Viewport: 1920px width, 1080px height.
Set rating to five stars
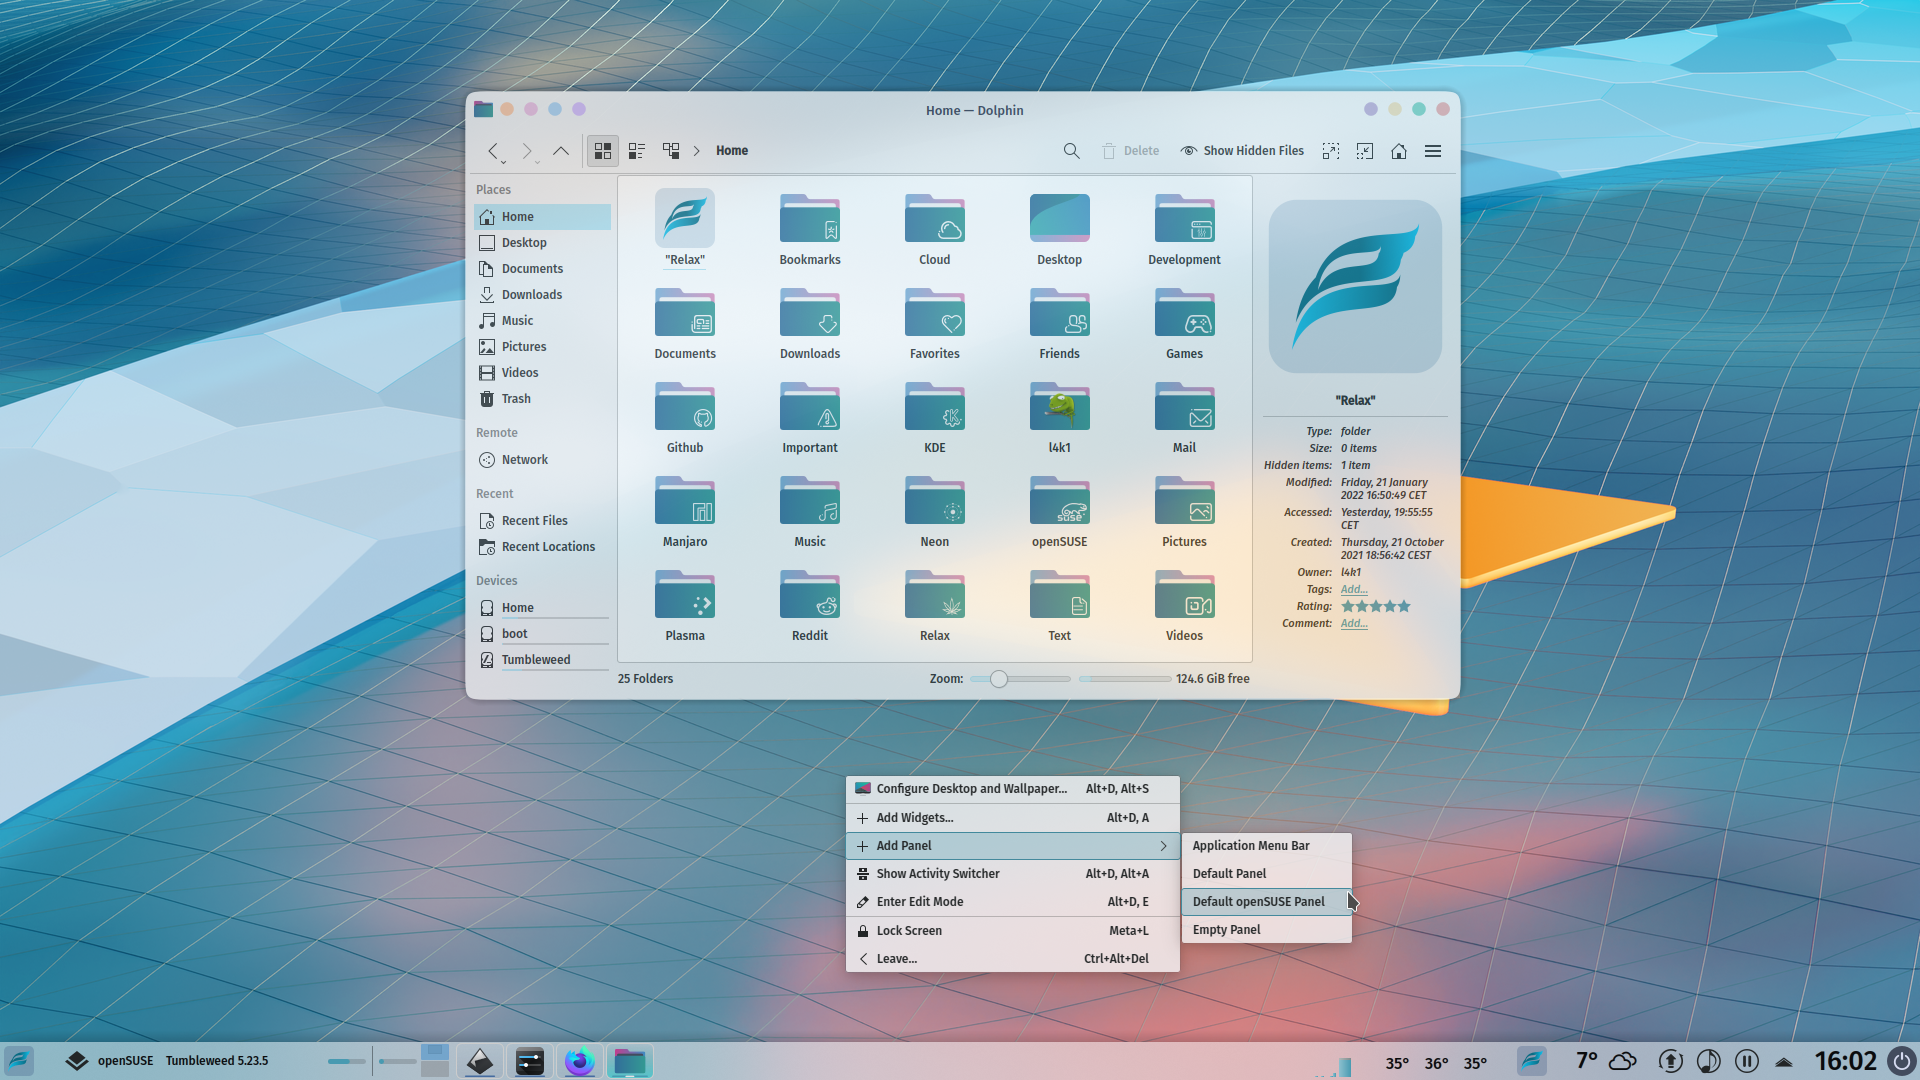coord(1404,607)
